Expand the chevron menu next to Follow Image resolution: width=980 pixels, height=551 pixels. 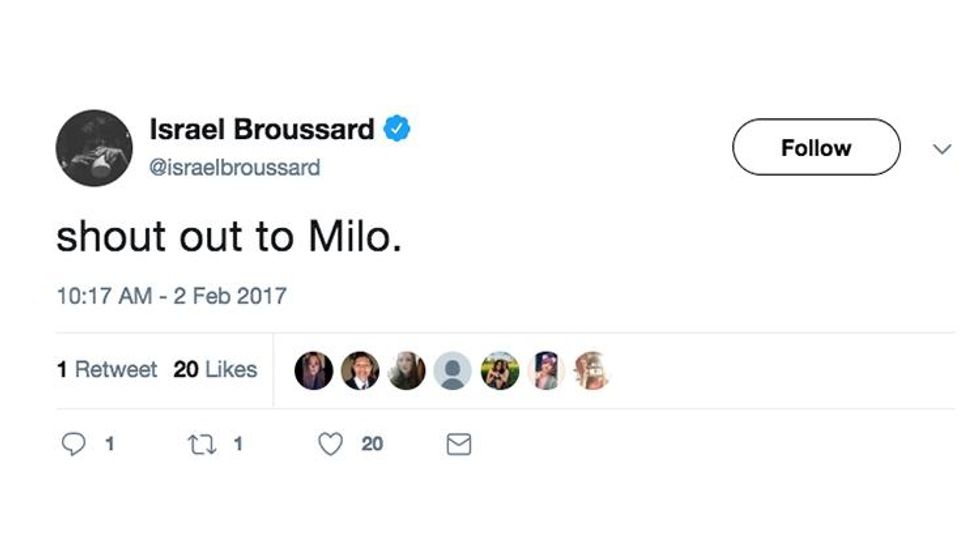(x=941, y=149)
